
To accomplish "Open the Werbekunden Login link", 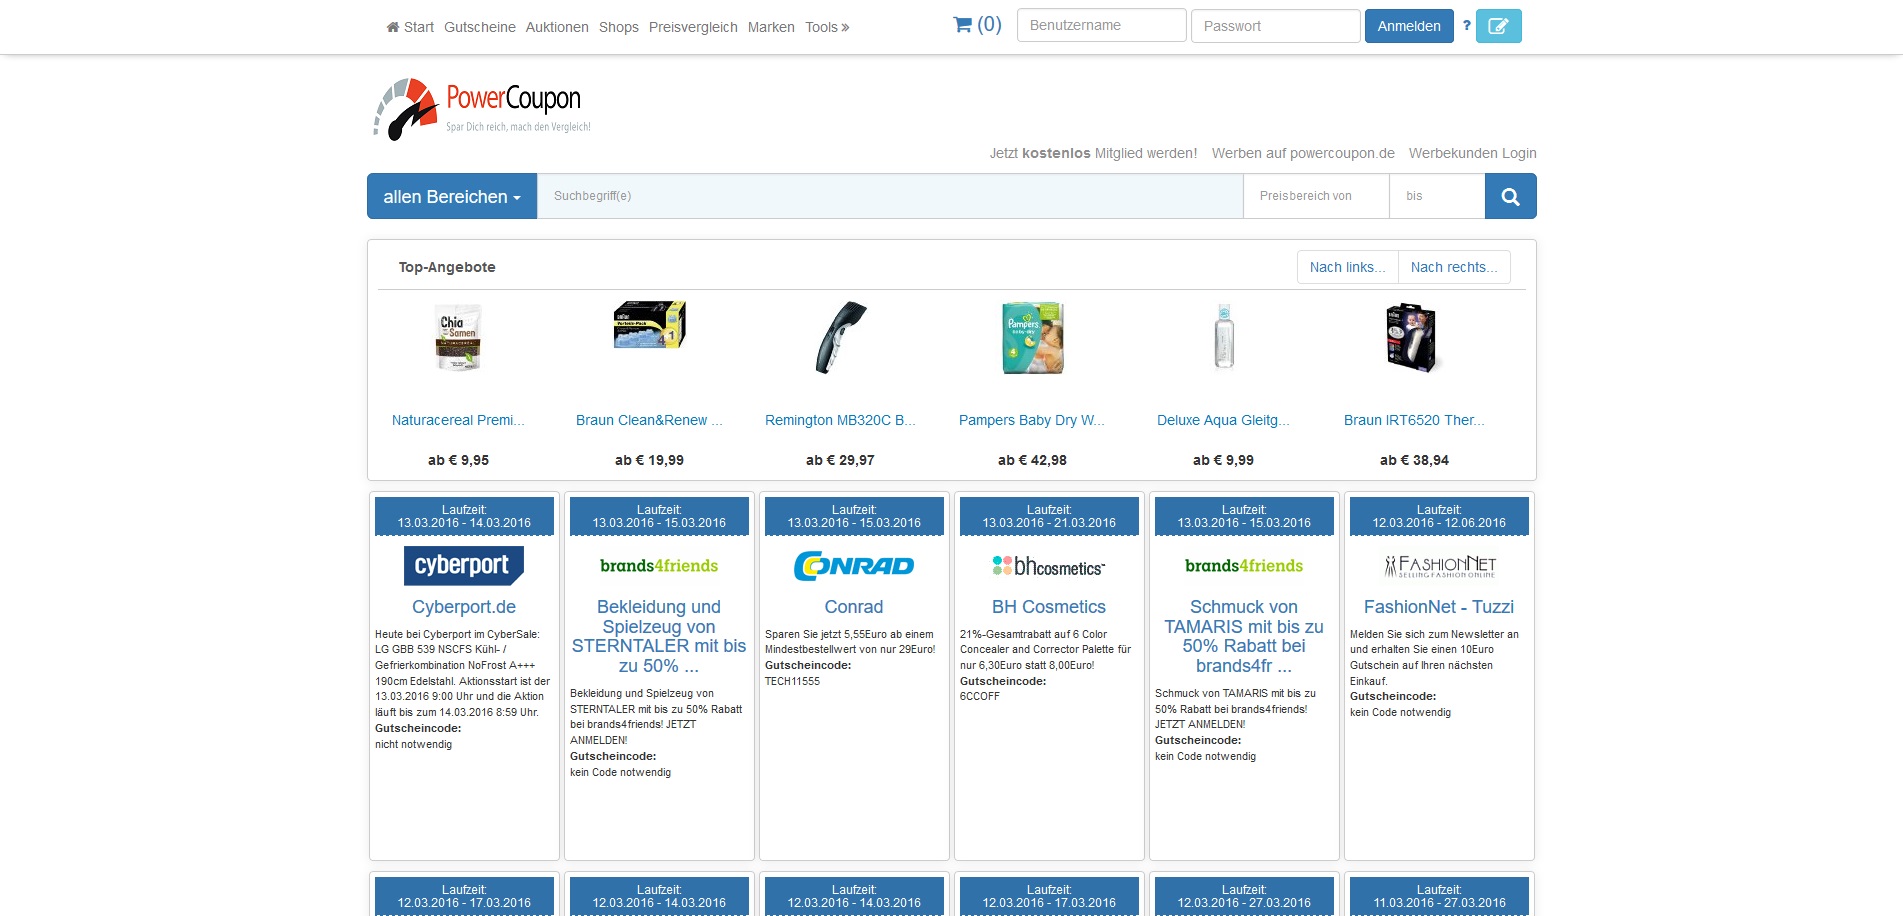I will [1472, 153].
